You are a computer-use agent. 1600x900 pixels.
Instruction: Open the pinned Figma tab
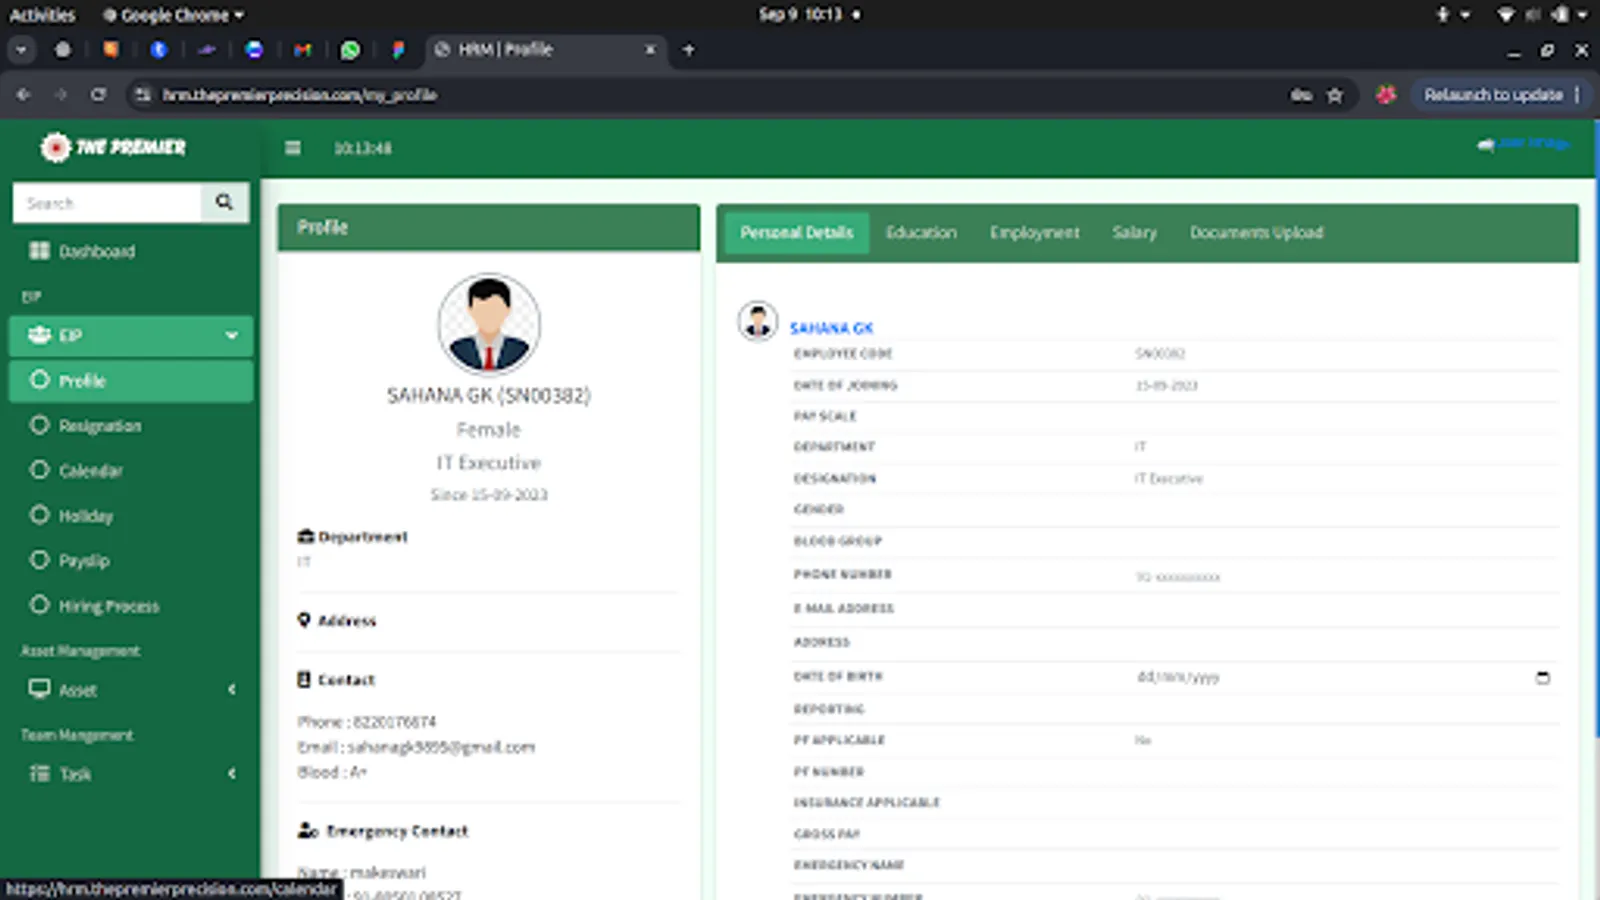[398, 49]
